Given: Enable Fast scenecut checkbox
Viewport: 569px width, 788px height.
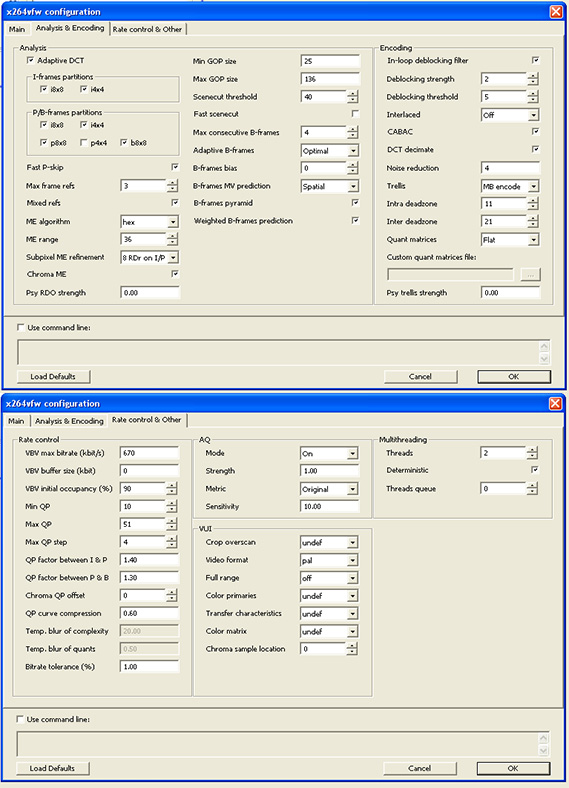Looking at the screenshot, I should 355,114.
